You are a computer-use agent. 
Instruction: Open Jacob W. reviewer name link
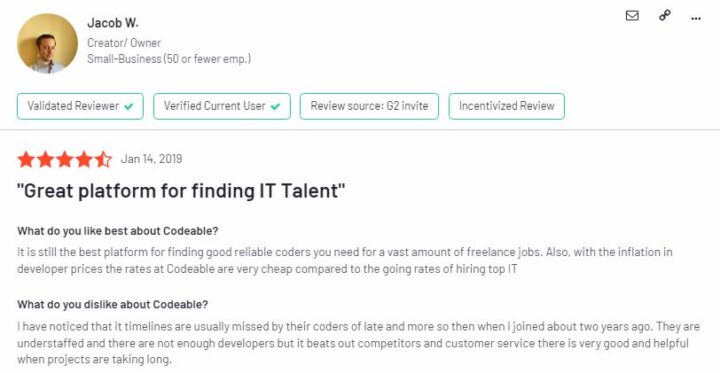(112, 23)
